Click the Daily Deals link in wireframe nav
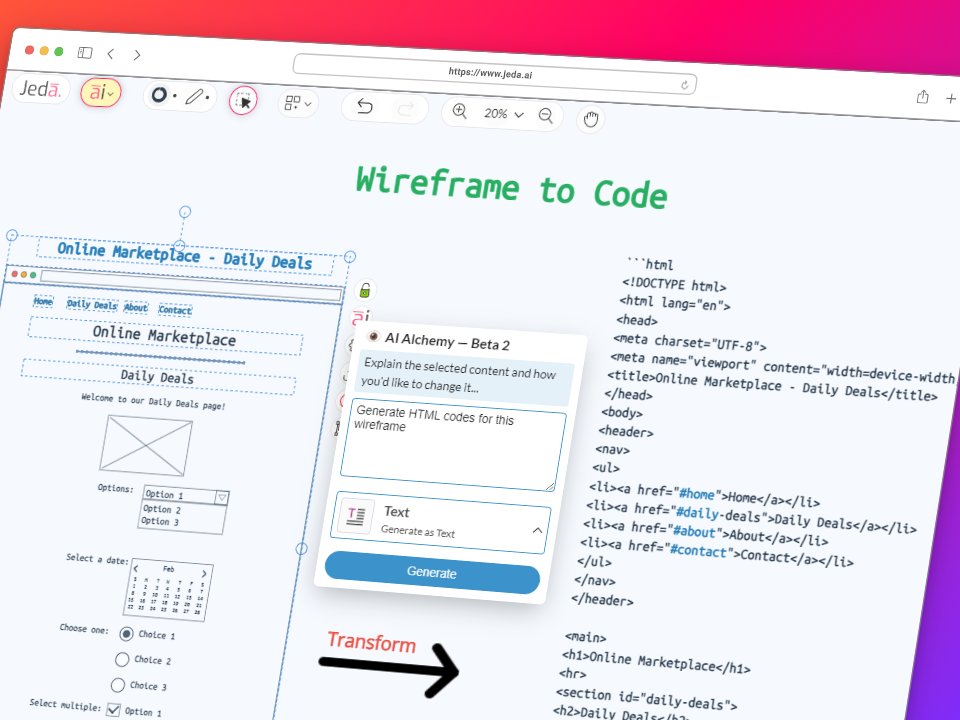Screen dimensions: 960x720 click(92, 304)
